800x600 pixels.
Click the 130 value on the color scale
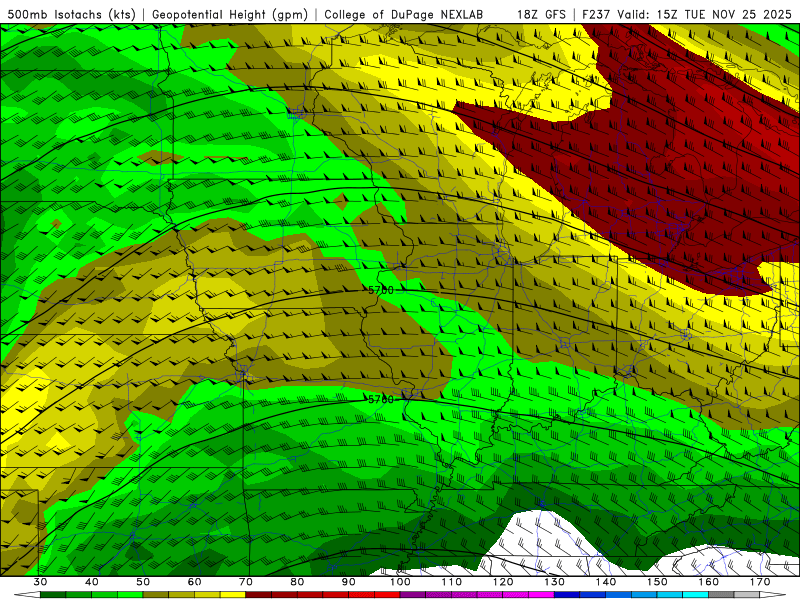click(555, 582)
